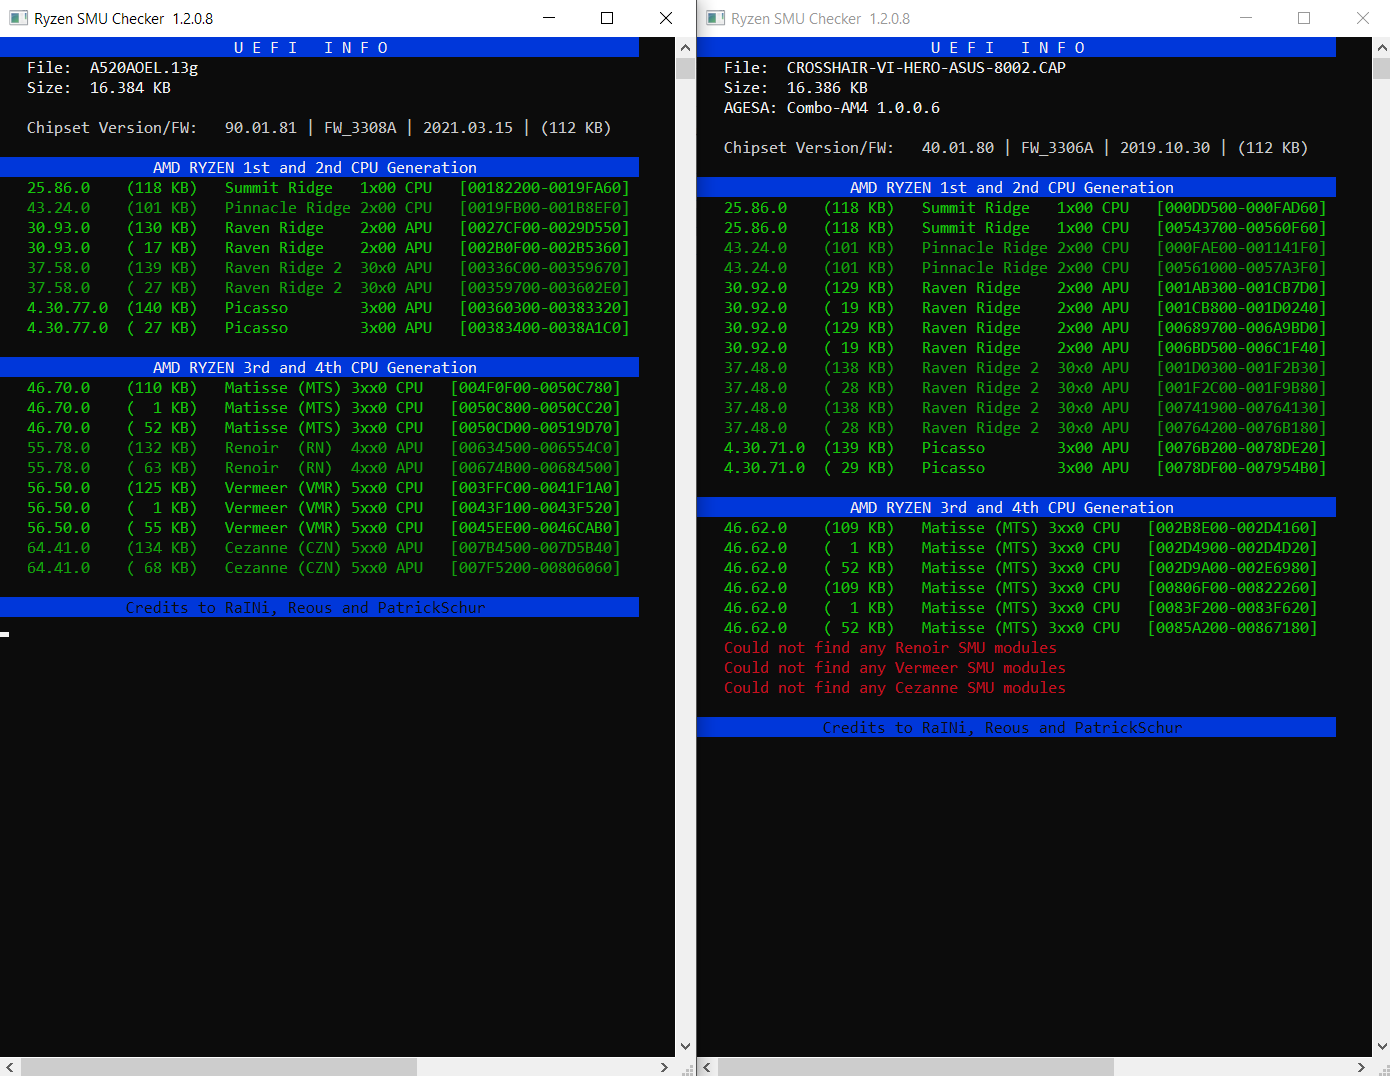Minimize the right Ryzen SMU Checker window

click(1246, 18)
